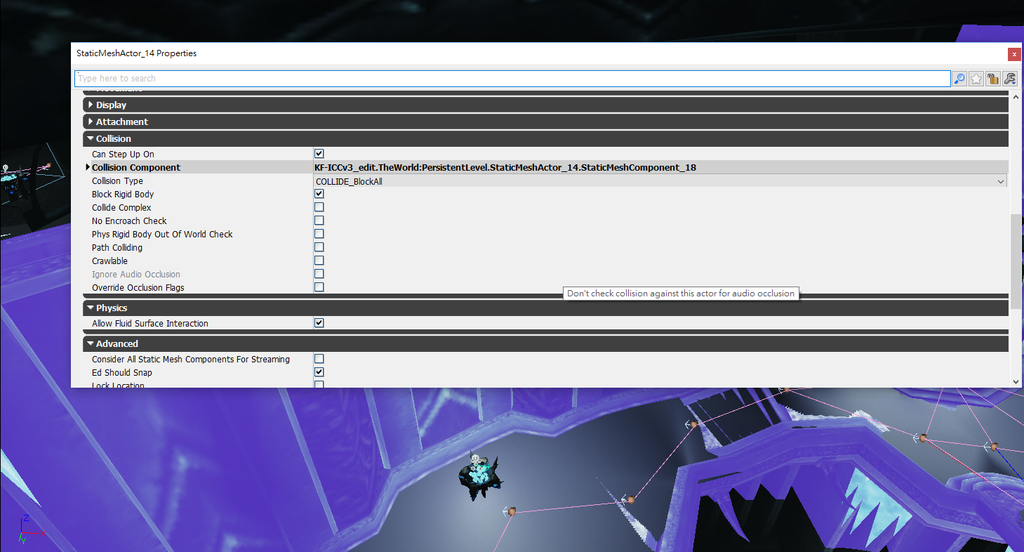Toggle the favorites star icon
Image resolution: width=1024 pixels, height=552 pixels.
[976, 79]
